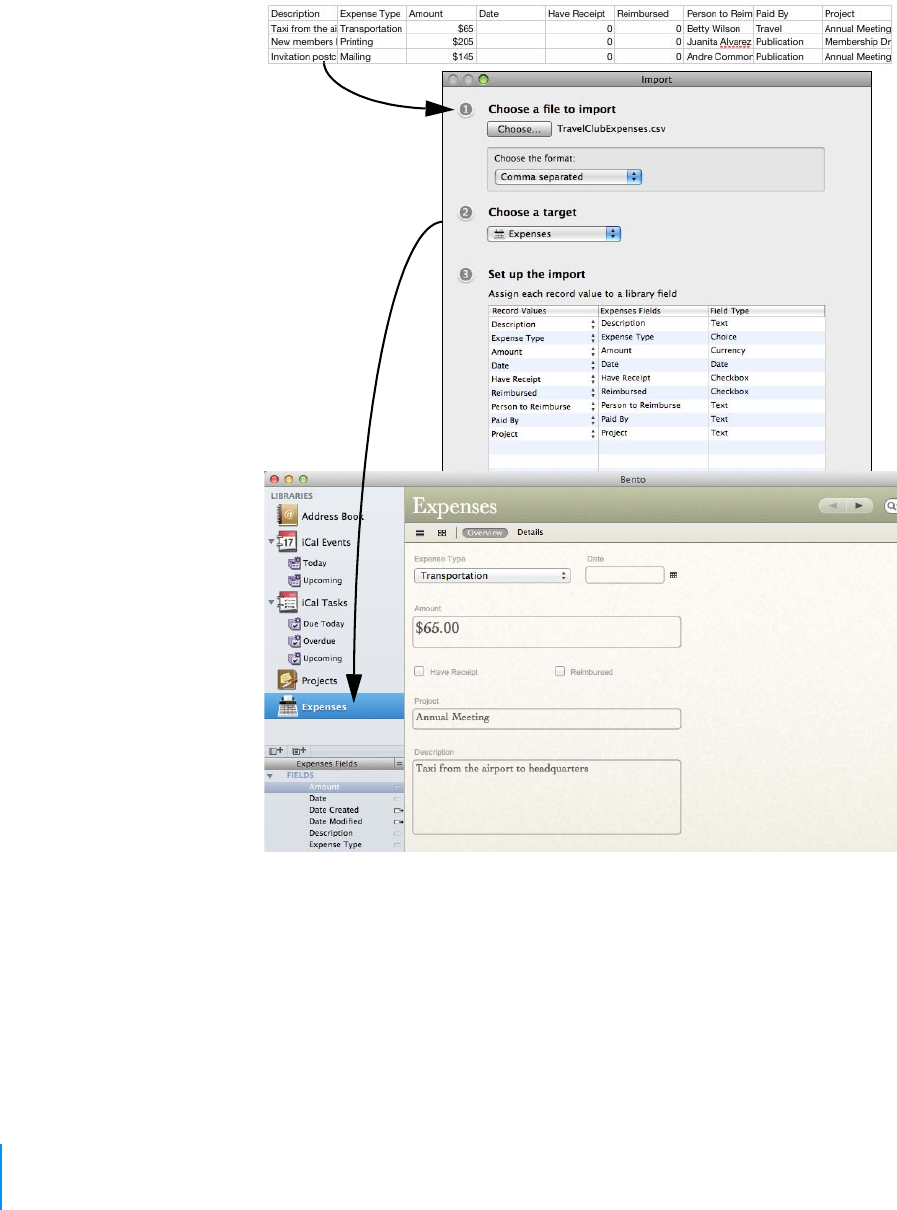
Task: Click the Betty Wilson spreadsheet cell
Action: pos(718,29)
